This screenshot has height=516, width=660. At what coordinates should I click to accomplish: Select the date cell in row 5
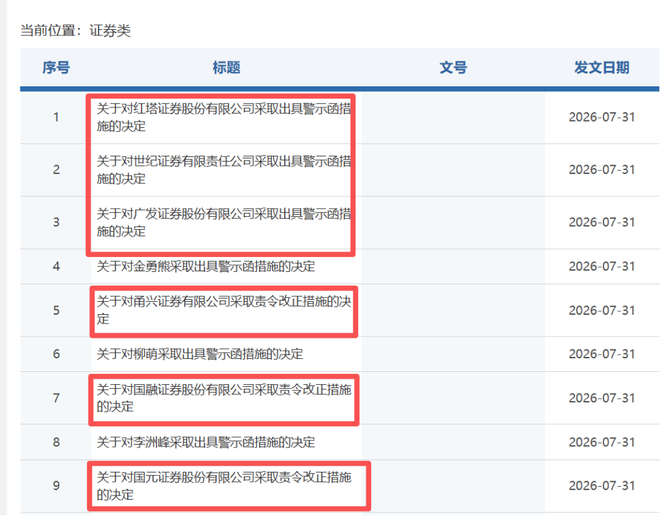(x=601, y=311)
